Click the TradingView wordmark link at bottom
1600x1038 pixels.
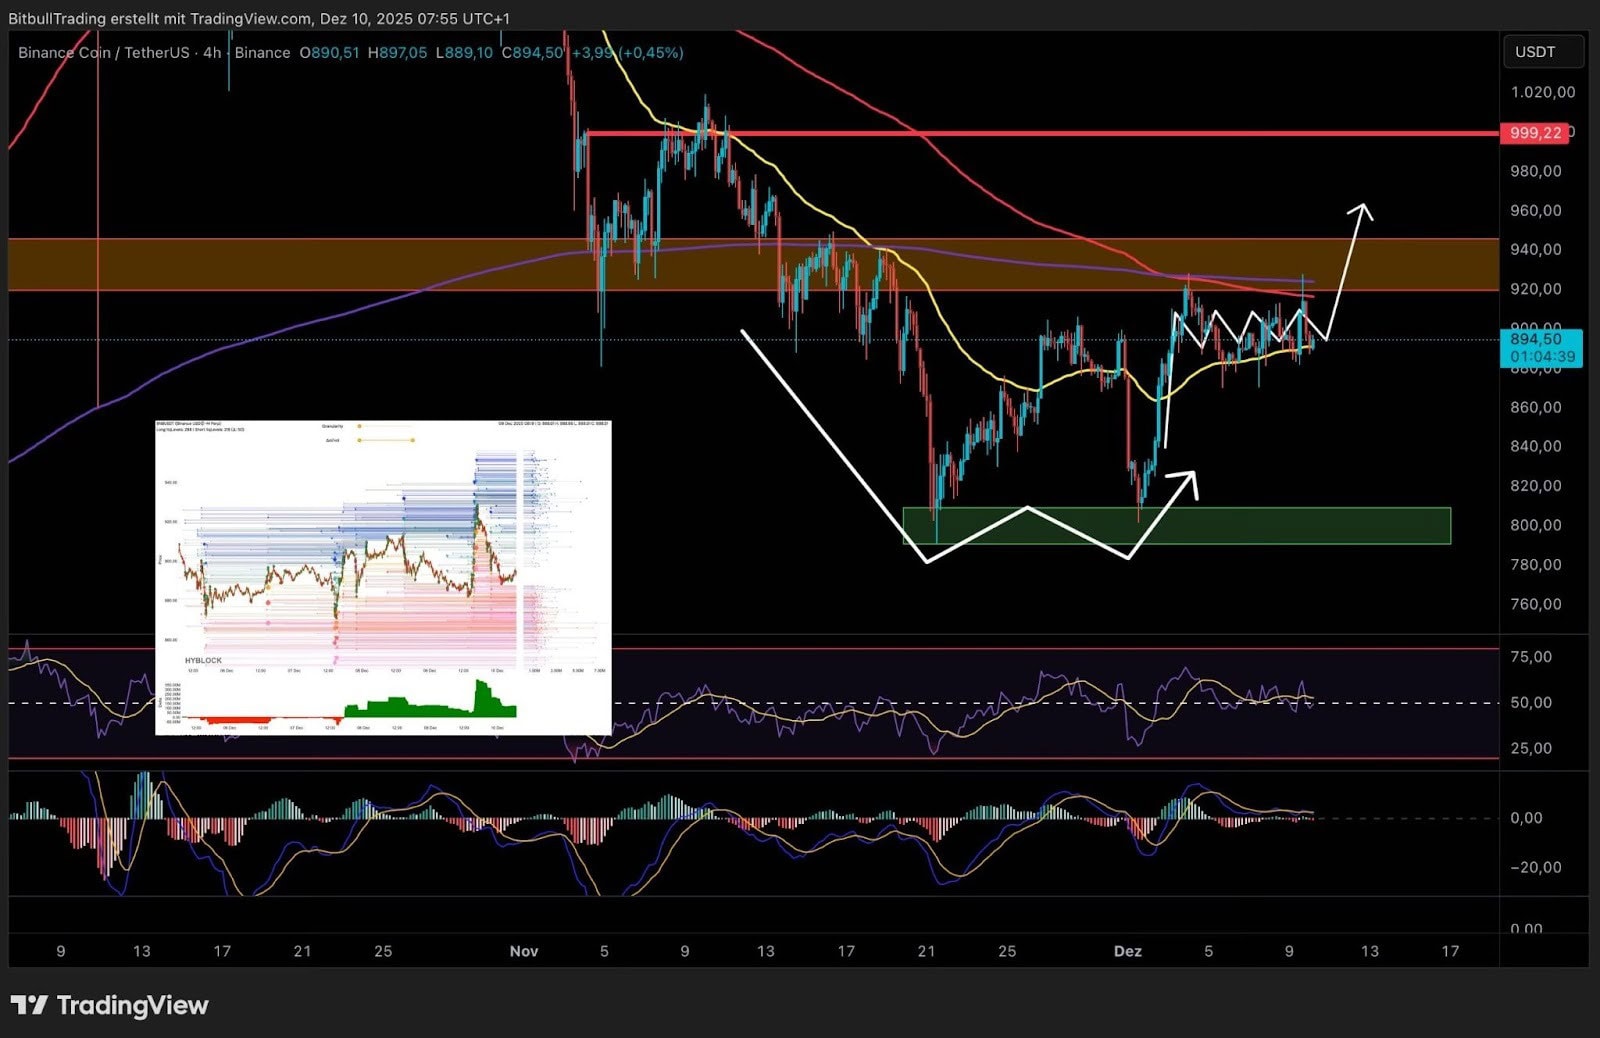pyautogui.click(x=132, y=1005)
